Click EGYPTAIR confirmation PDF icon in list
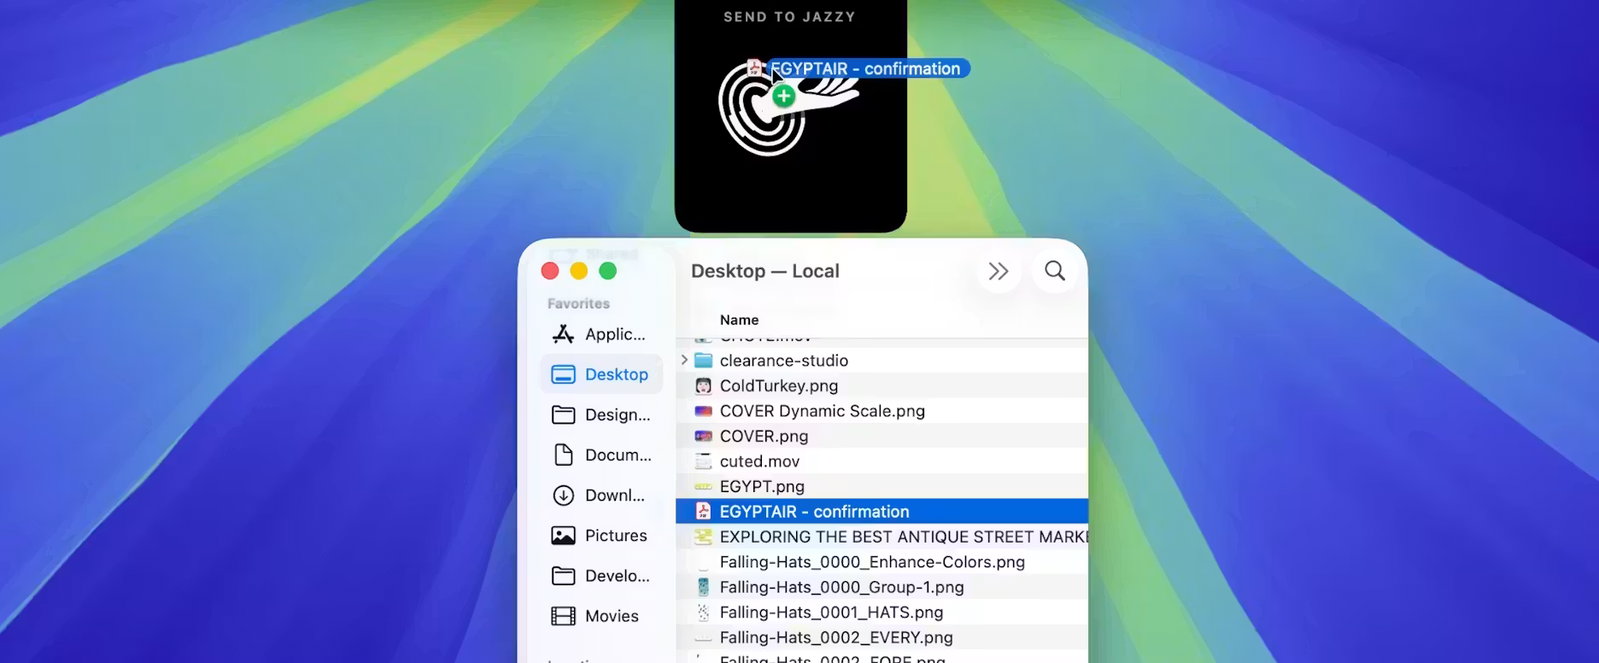1599x663 pixels. 703,511
